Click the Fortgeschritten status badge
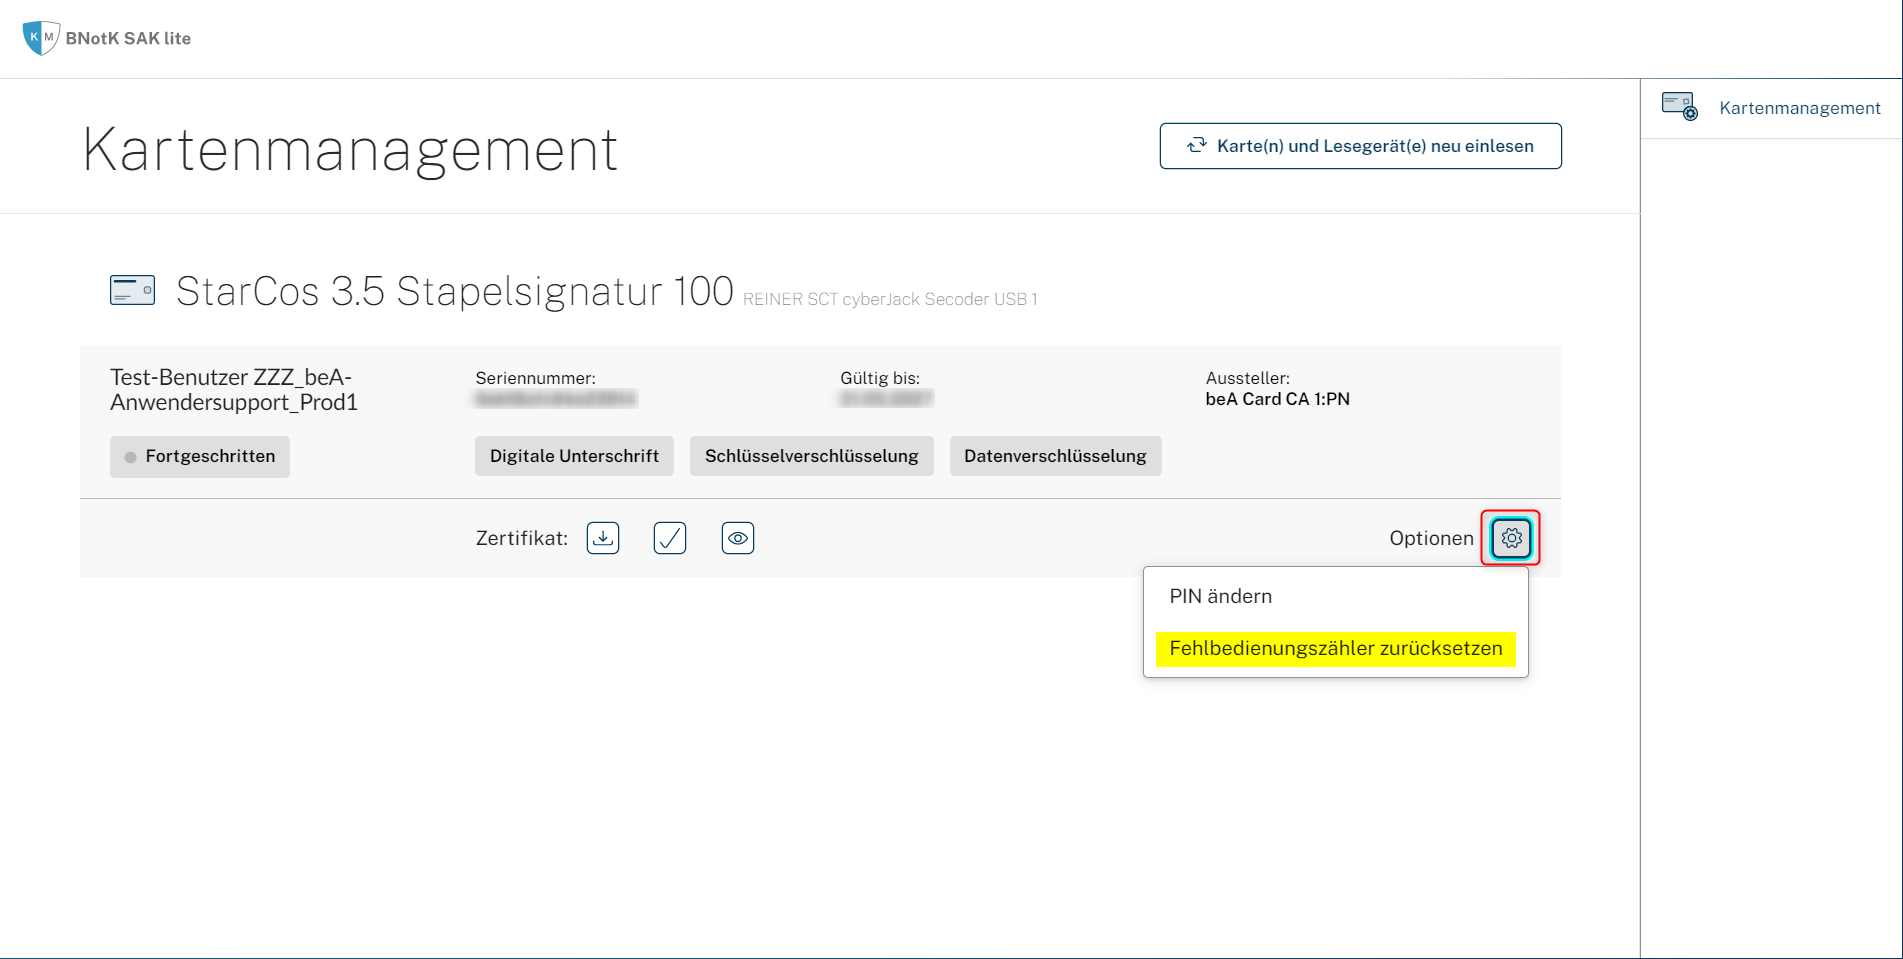The height and width of the screenshot is (959, 1903). coord(200,456)
